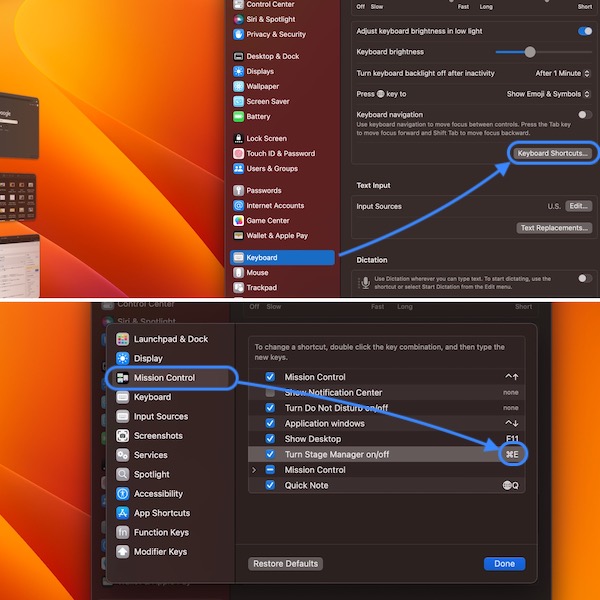Toggle Adjust keyboard brightness in low light
This screenshot has height=600, width=600.
pyautogui.click(x=585, y=31)
